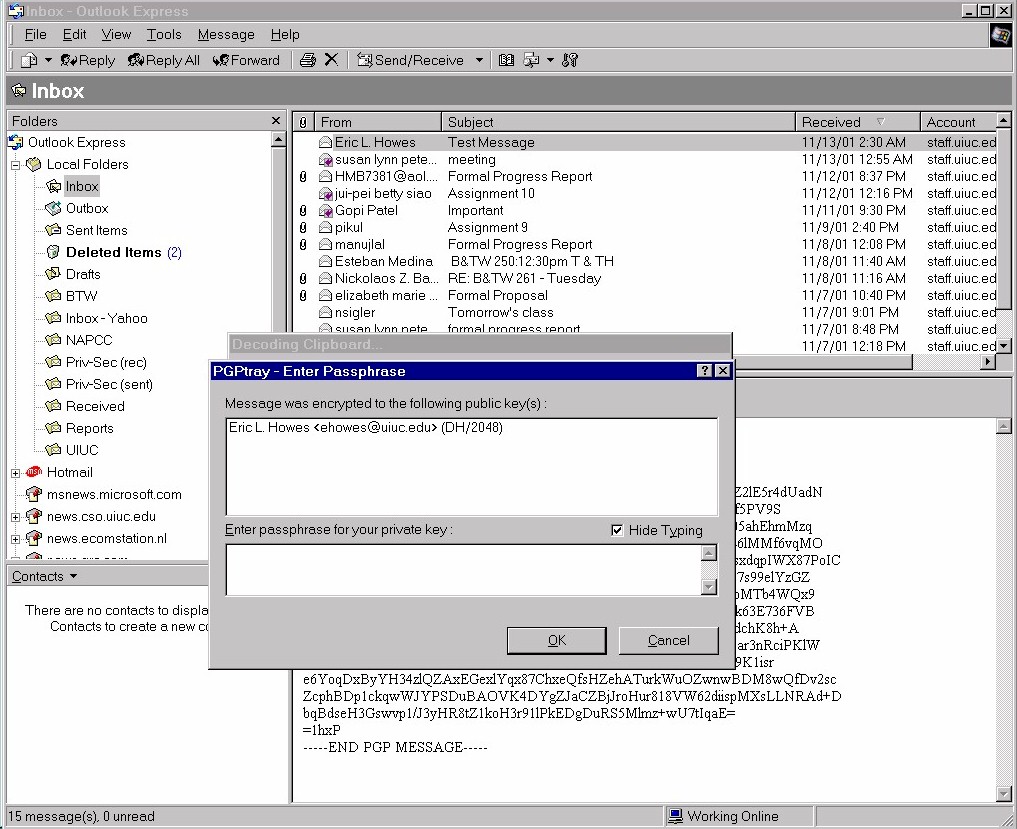Close the Folders pane with X
The image size is (1017, 829).
(x=276, y=121)
